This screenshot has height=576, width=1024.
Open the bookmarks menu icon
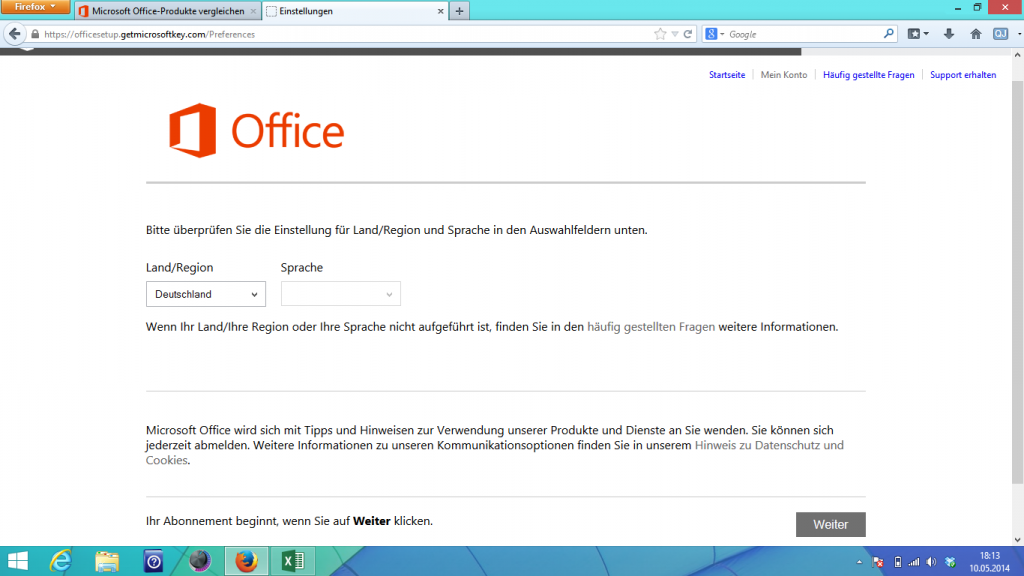pyautogui.click(x=918, y=34)
